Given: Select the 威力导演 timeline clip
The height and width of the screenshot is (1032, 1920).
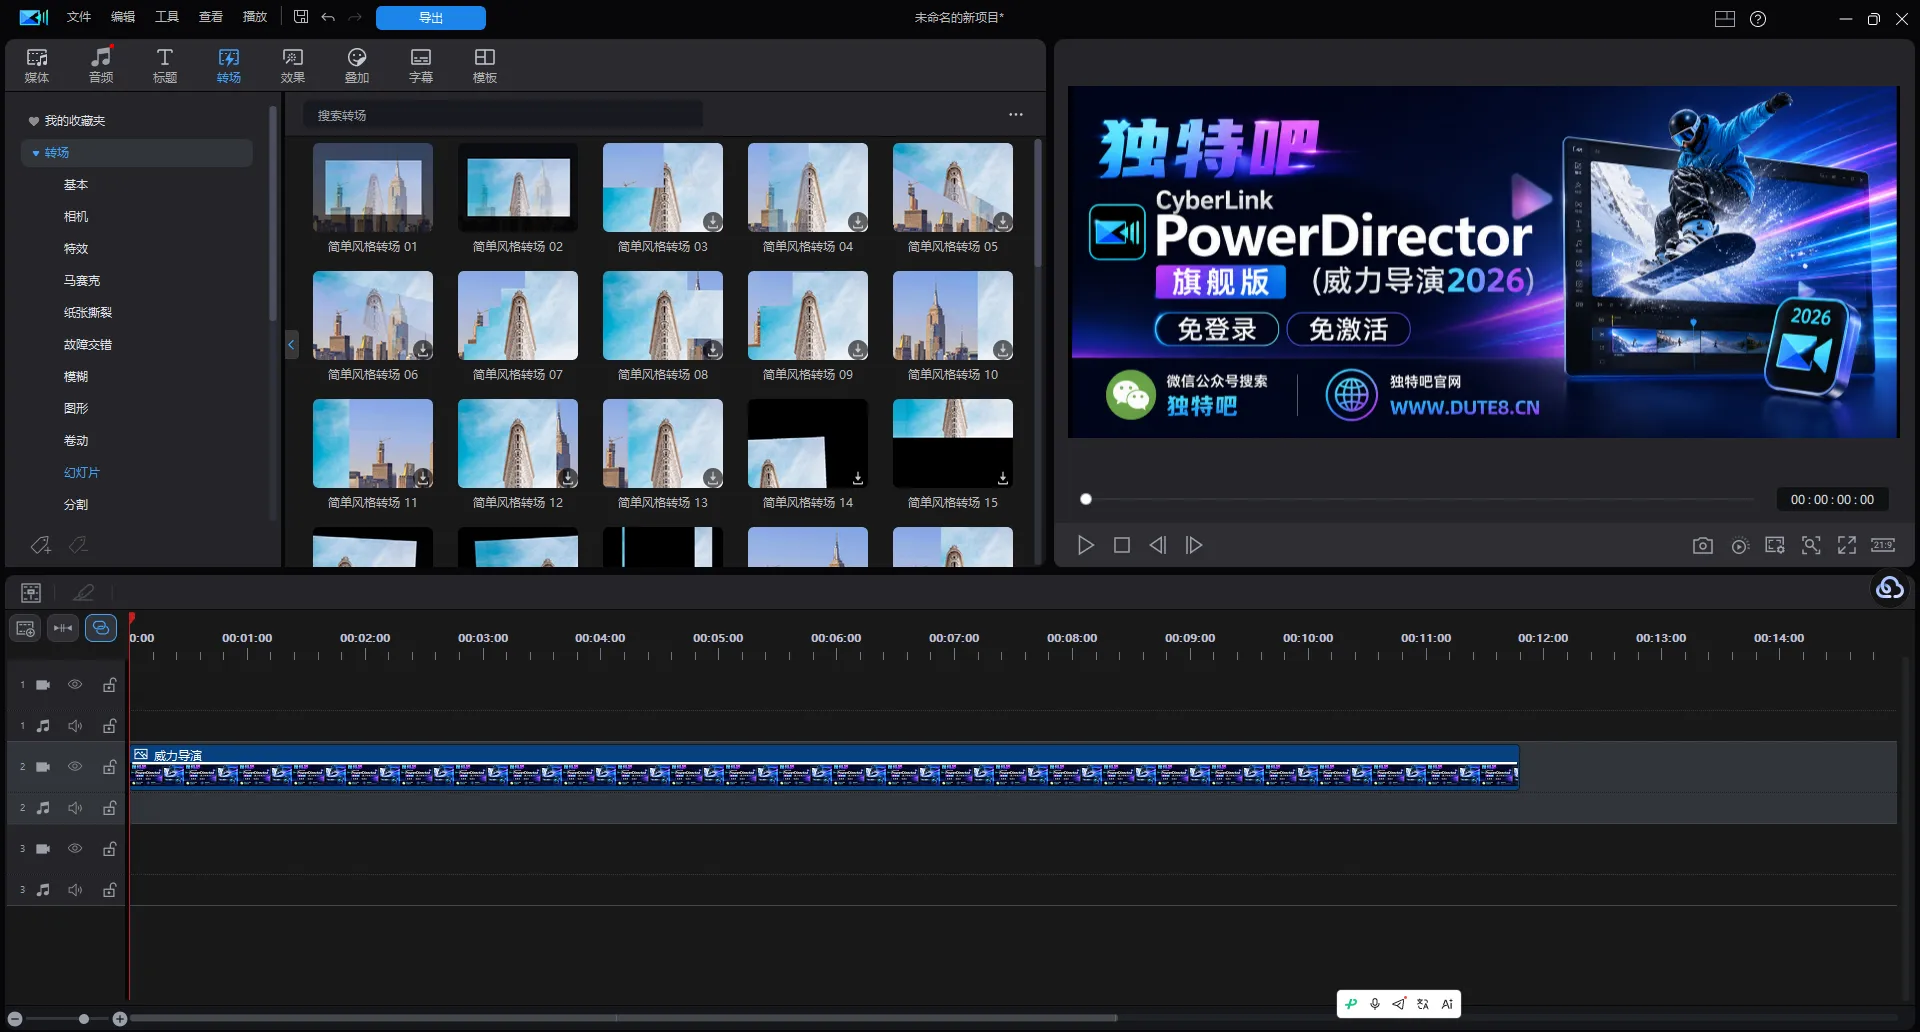Looking at the screenshot, I should click(825, 767).
